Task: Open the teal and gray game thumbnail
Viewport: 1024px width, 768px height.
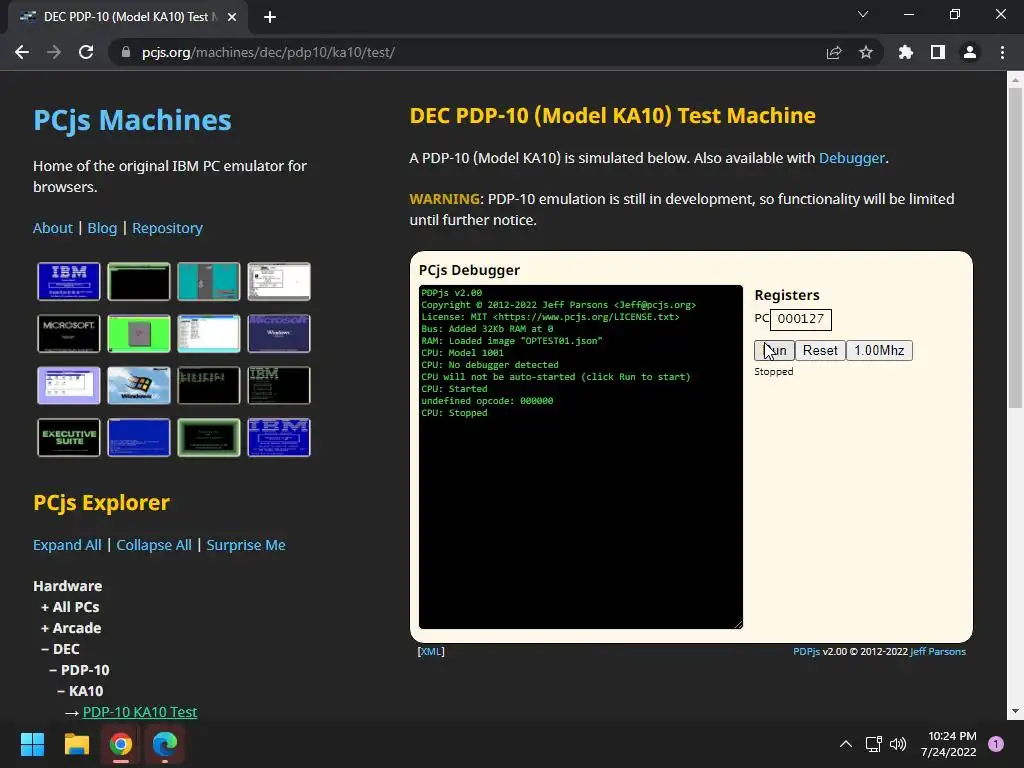Action: coord(208,281)
